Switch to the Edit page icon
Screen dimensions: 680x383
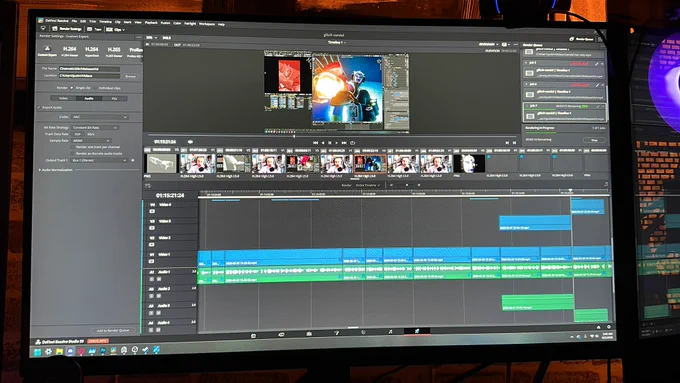(x=309, y=334)
